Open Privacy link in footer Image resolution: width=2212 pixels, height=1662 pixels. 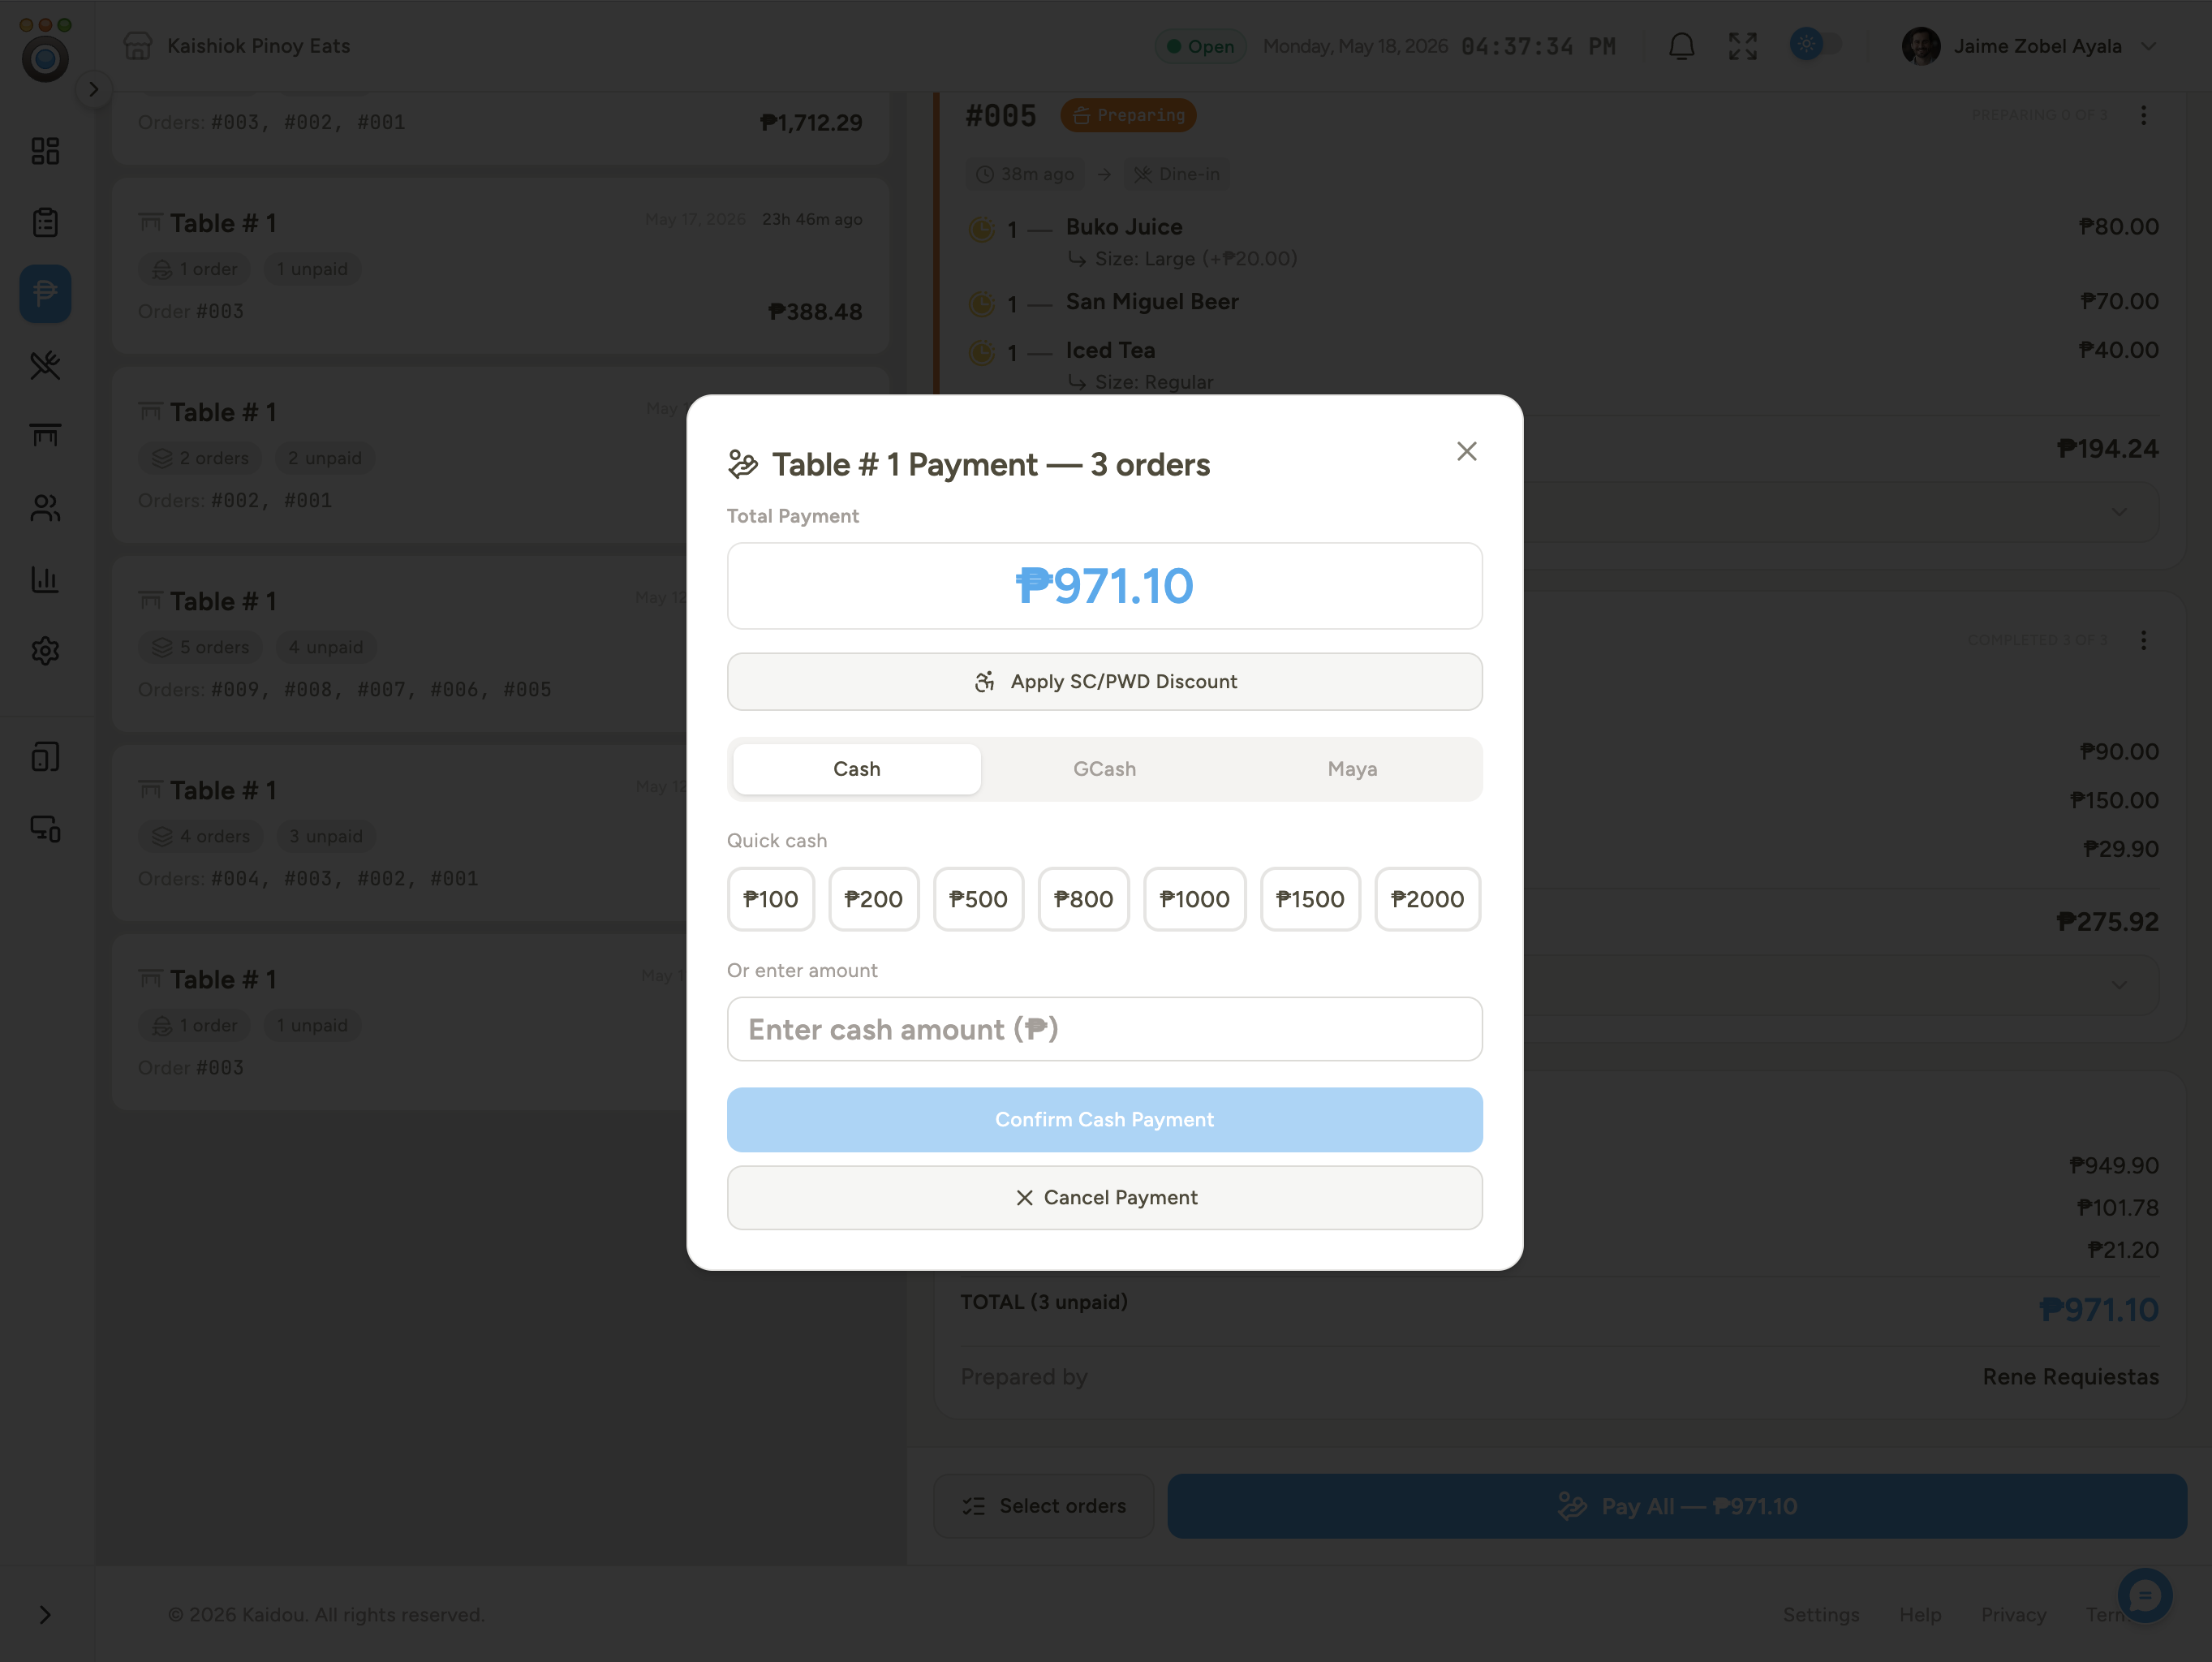point(2013,1614)
